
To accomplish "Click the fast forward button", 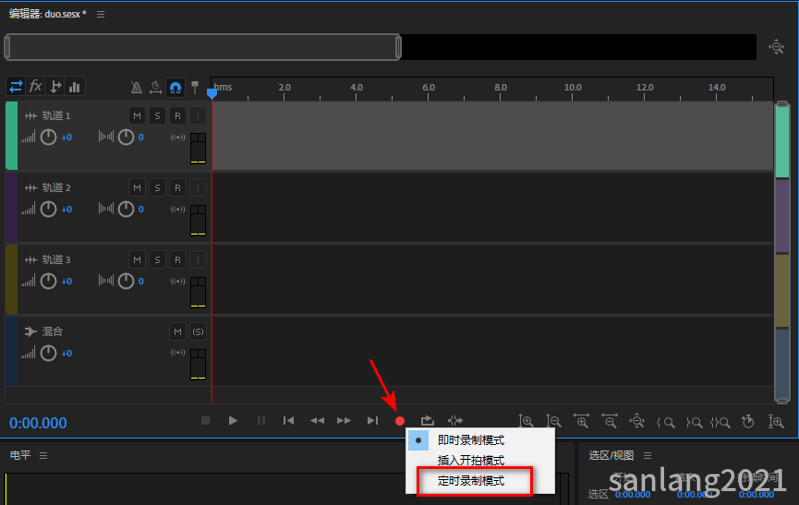I will pos(344,420).
